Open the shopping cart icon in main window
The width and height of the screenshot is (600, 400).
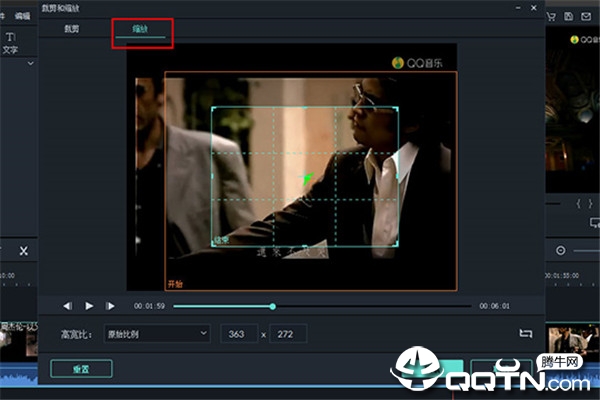551,16
